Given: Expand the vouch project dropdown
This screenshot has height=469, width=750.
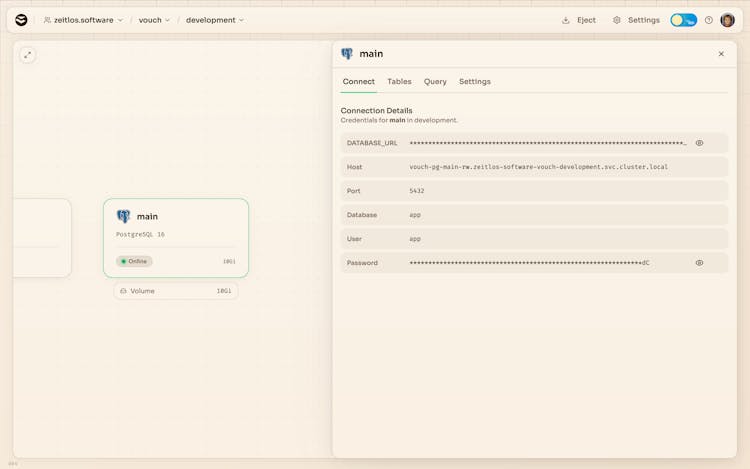Looking at the screenshot, I should [x=154, y=20].
